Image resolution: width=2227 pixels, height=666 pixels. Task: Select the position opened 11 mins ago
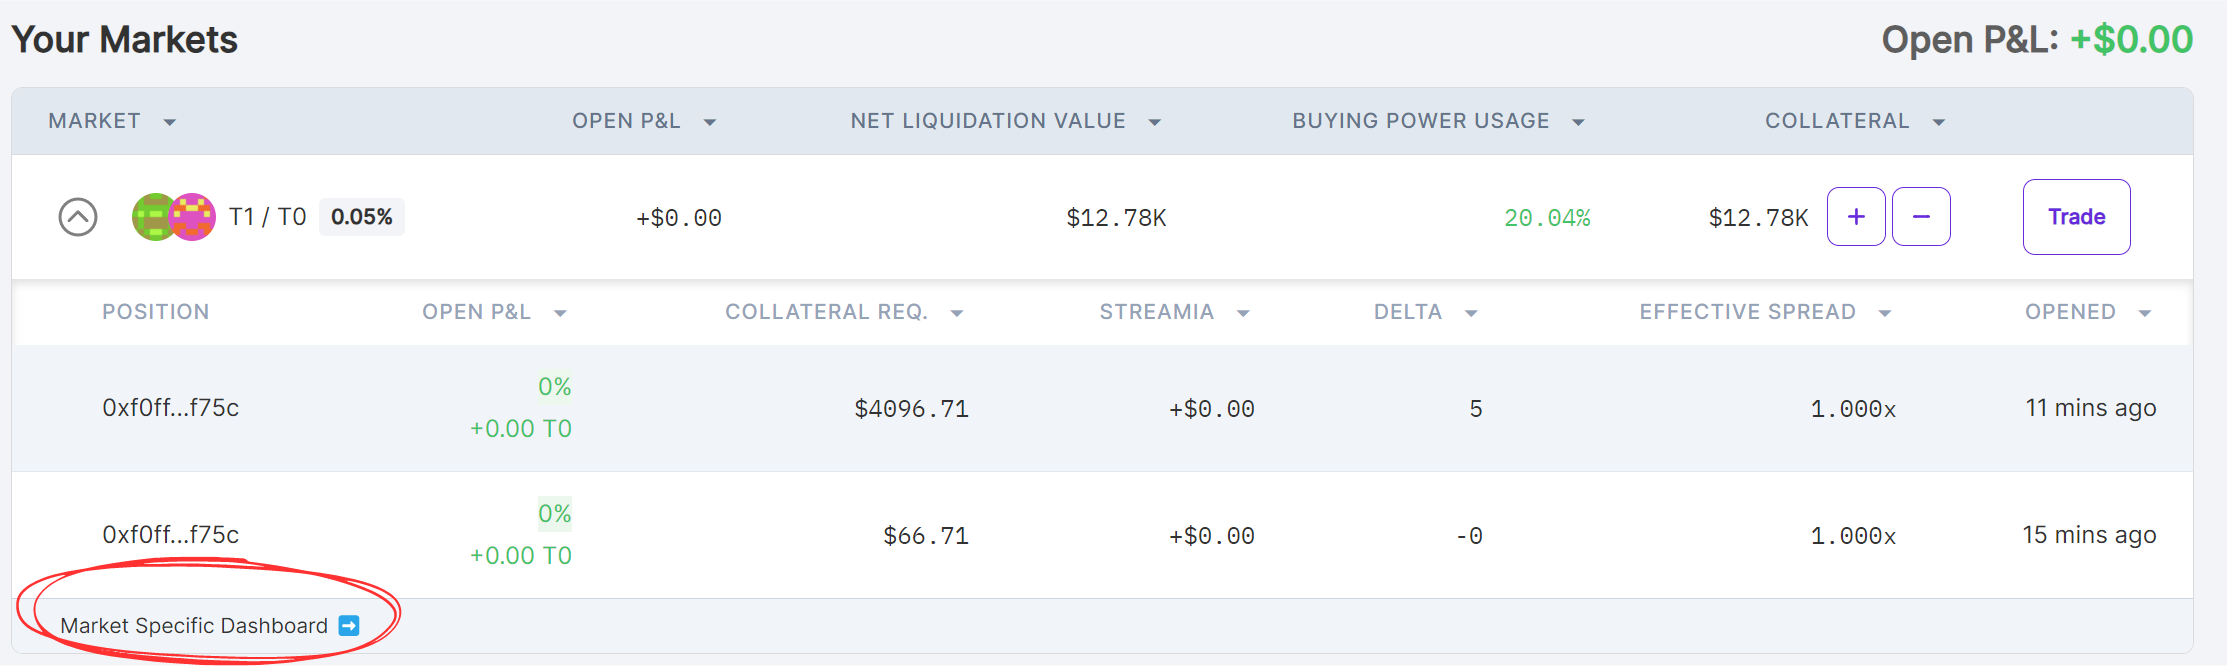(171, 408)
